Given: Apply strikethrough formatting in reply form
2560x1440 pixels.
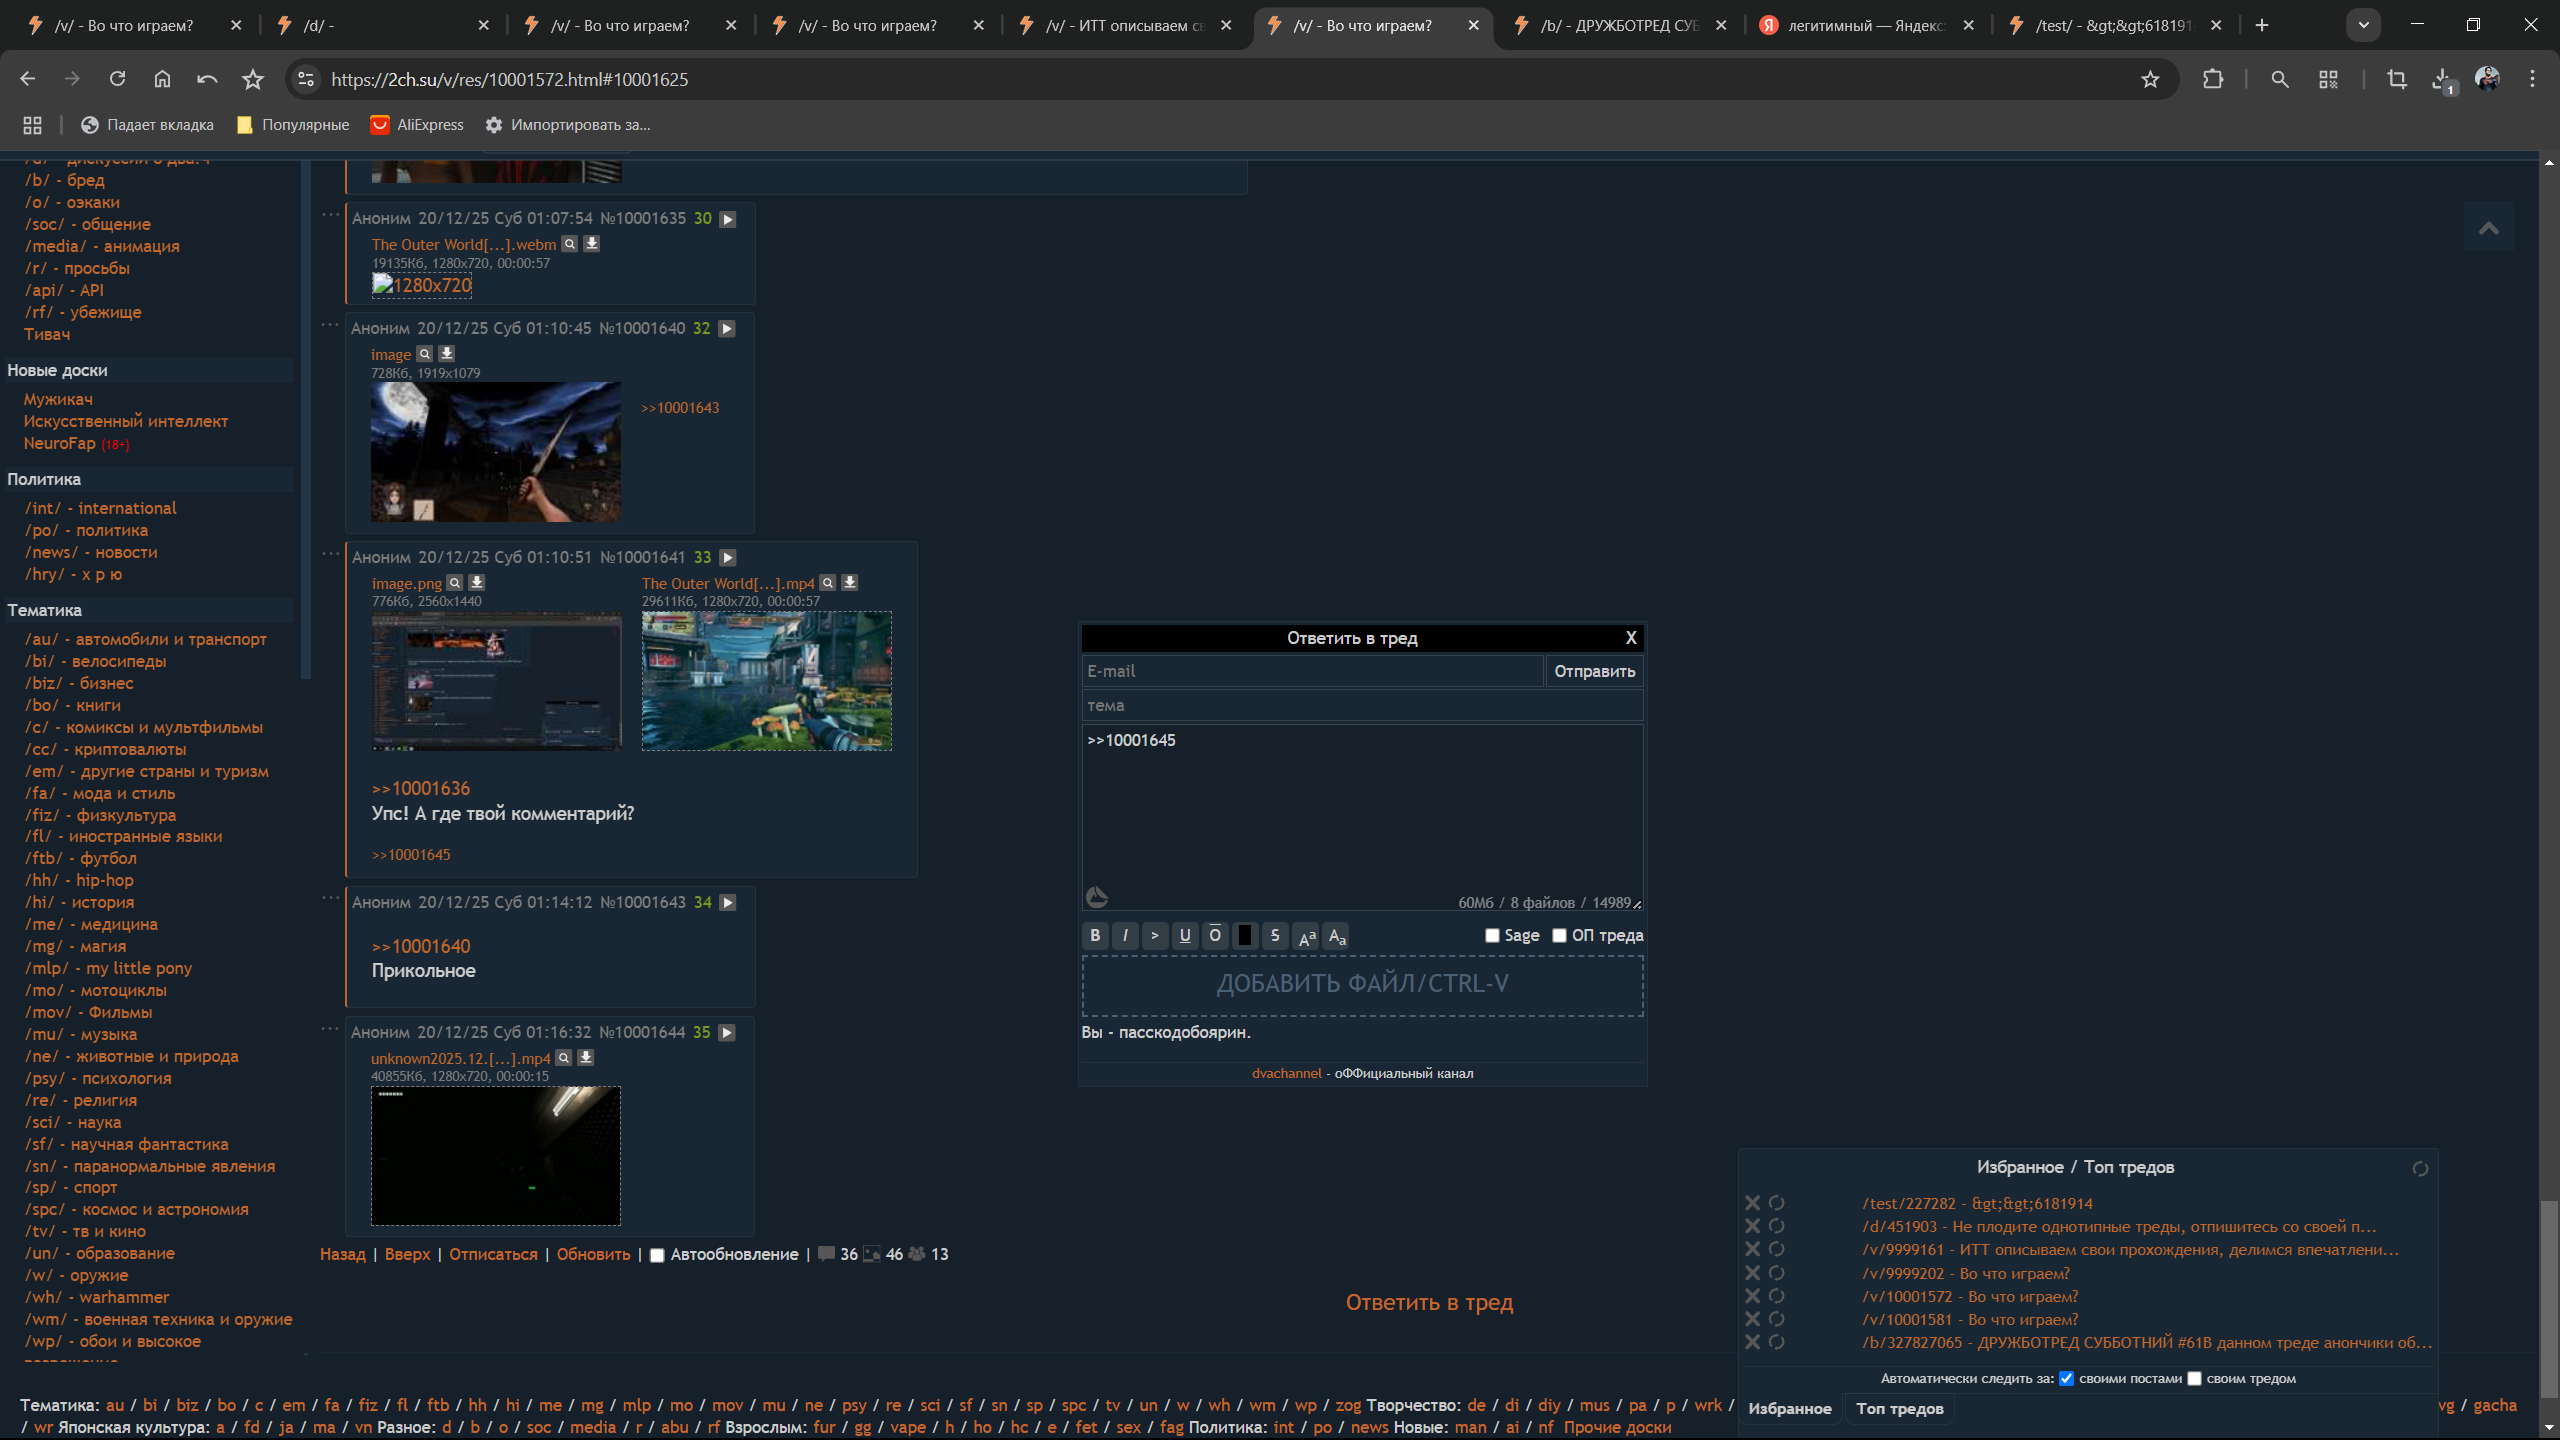Looking at the screenshot, I should (1274, 935).
